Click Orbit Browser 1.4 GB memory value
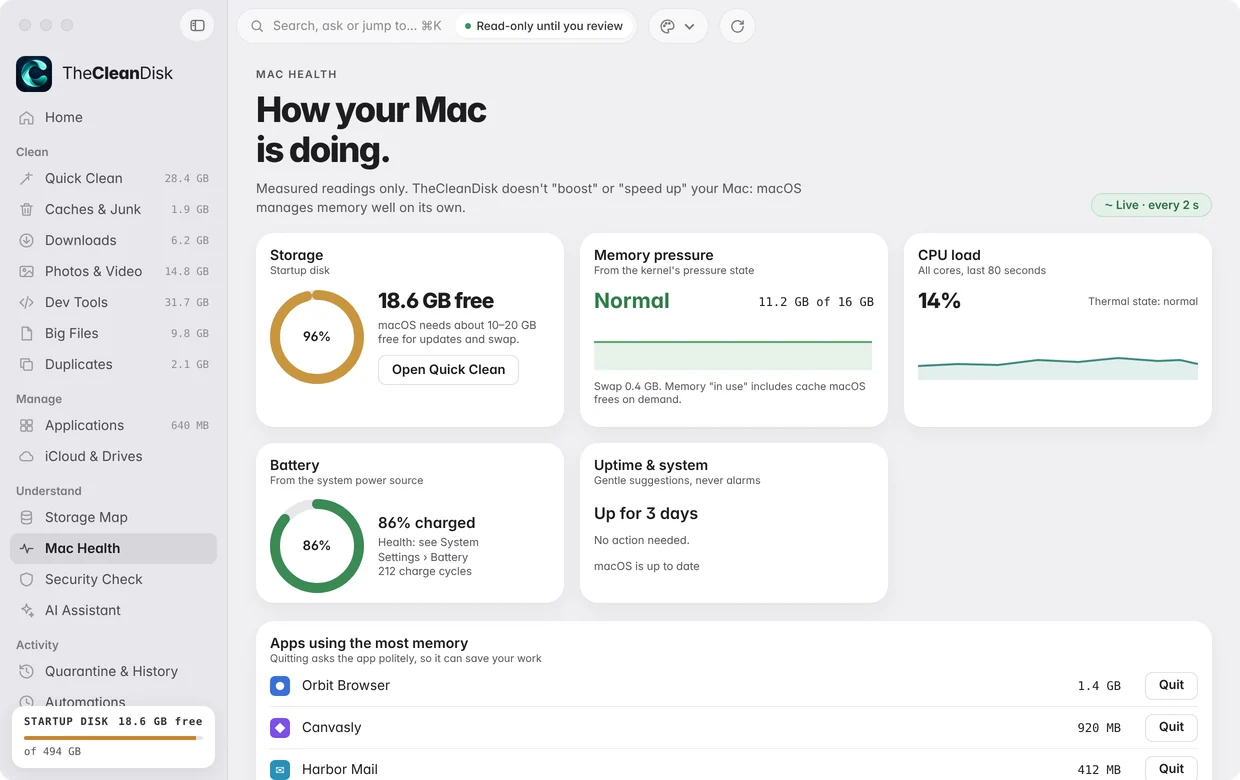 1099,686
